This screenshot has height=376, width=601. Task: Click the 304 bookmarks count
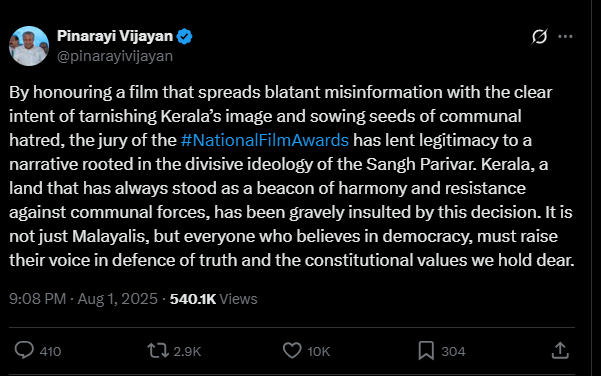click(453, 351)
